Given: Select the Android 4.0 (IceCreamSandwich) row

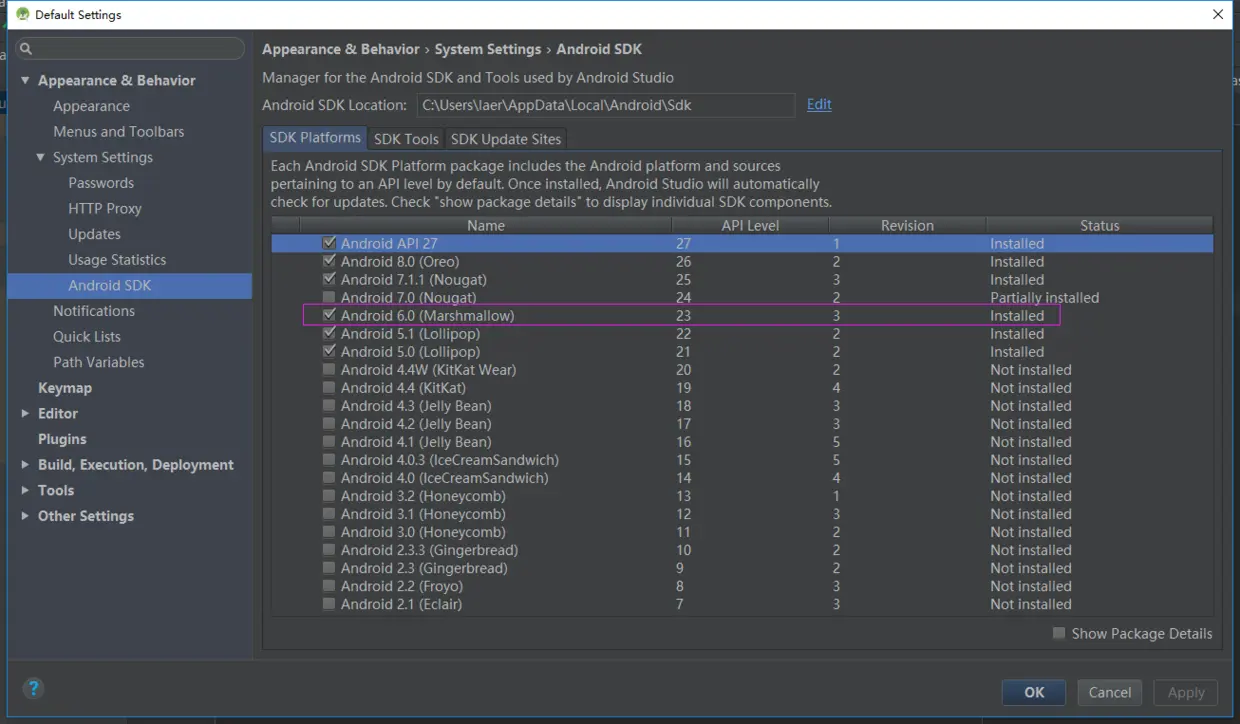Looking at the screenshot, I should [x=742, y=477].
